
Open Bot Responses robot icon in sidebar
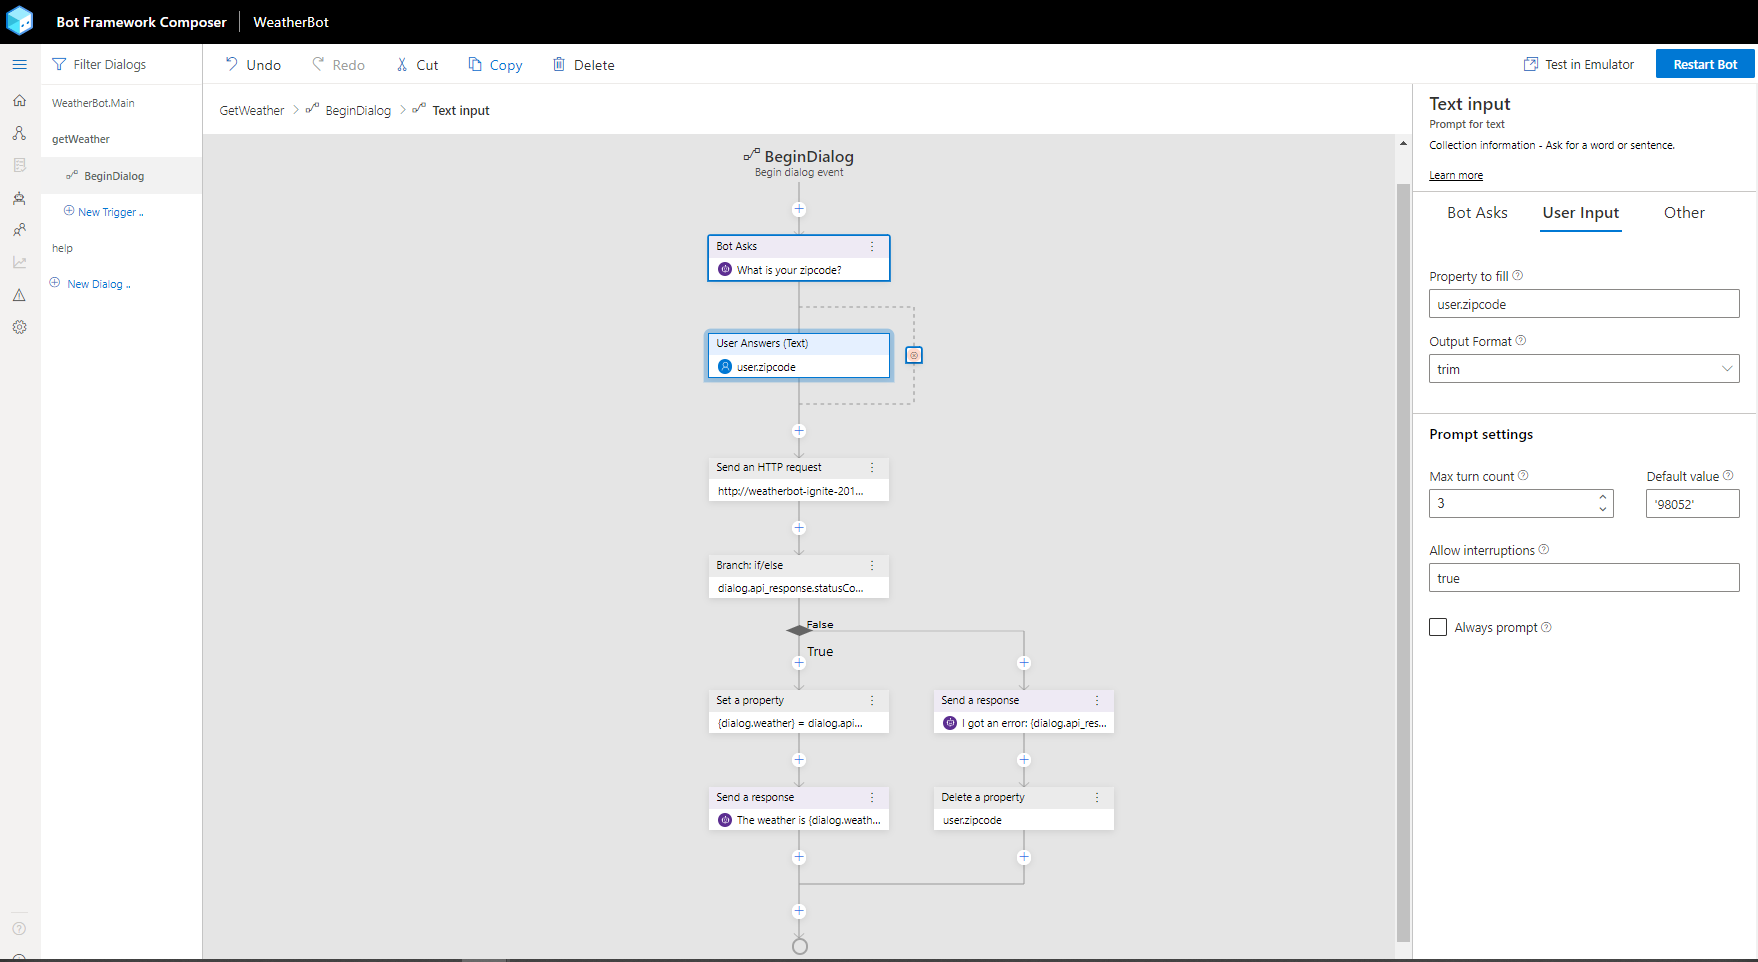pos(19,198)
